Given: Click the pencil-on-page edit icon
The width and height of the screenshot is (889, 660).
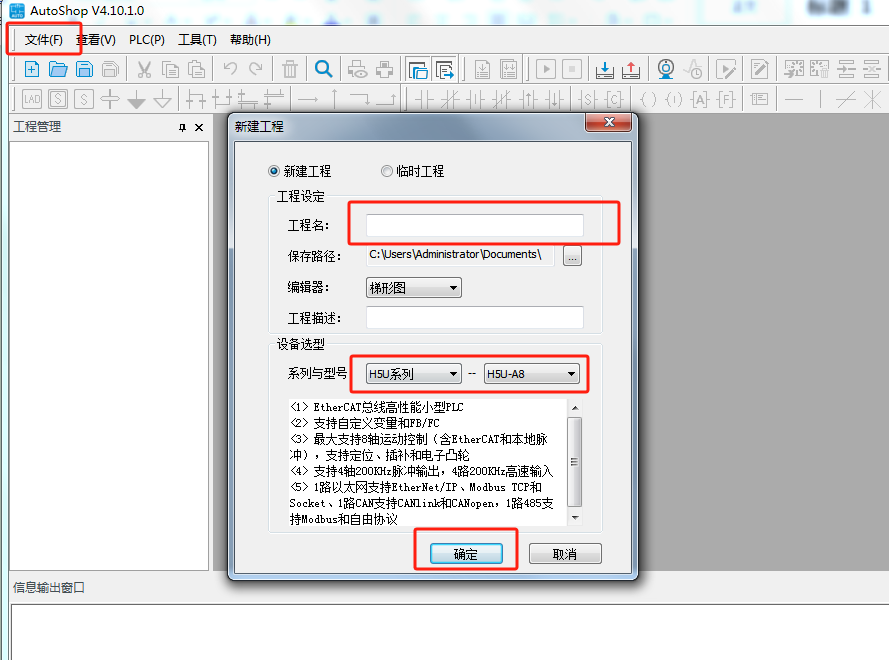Looking at the screenshot, I should coord(759,69).
